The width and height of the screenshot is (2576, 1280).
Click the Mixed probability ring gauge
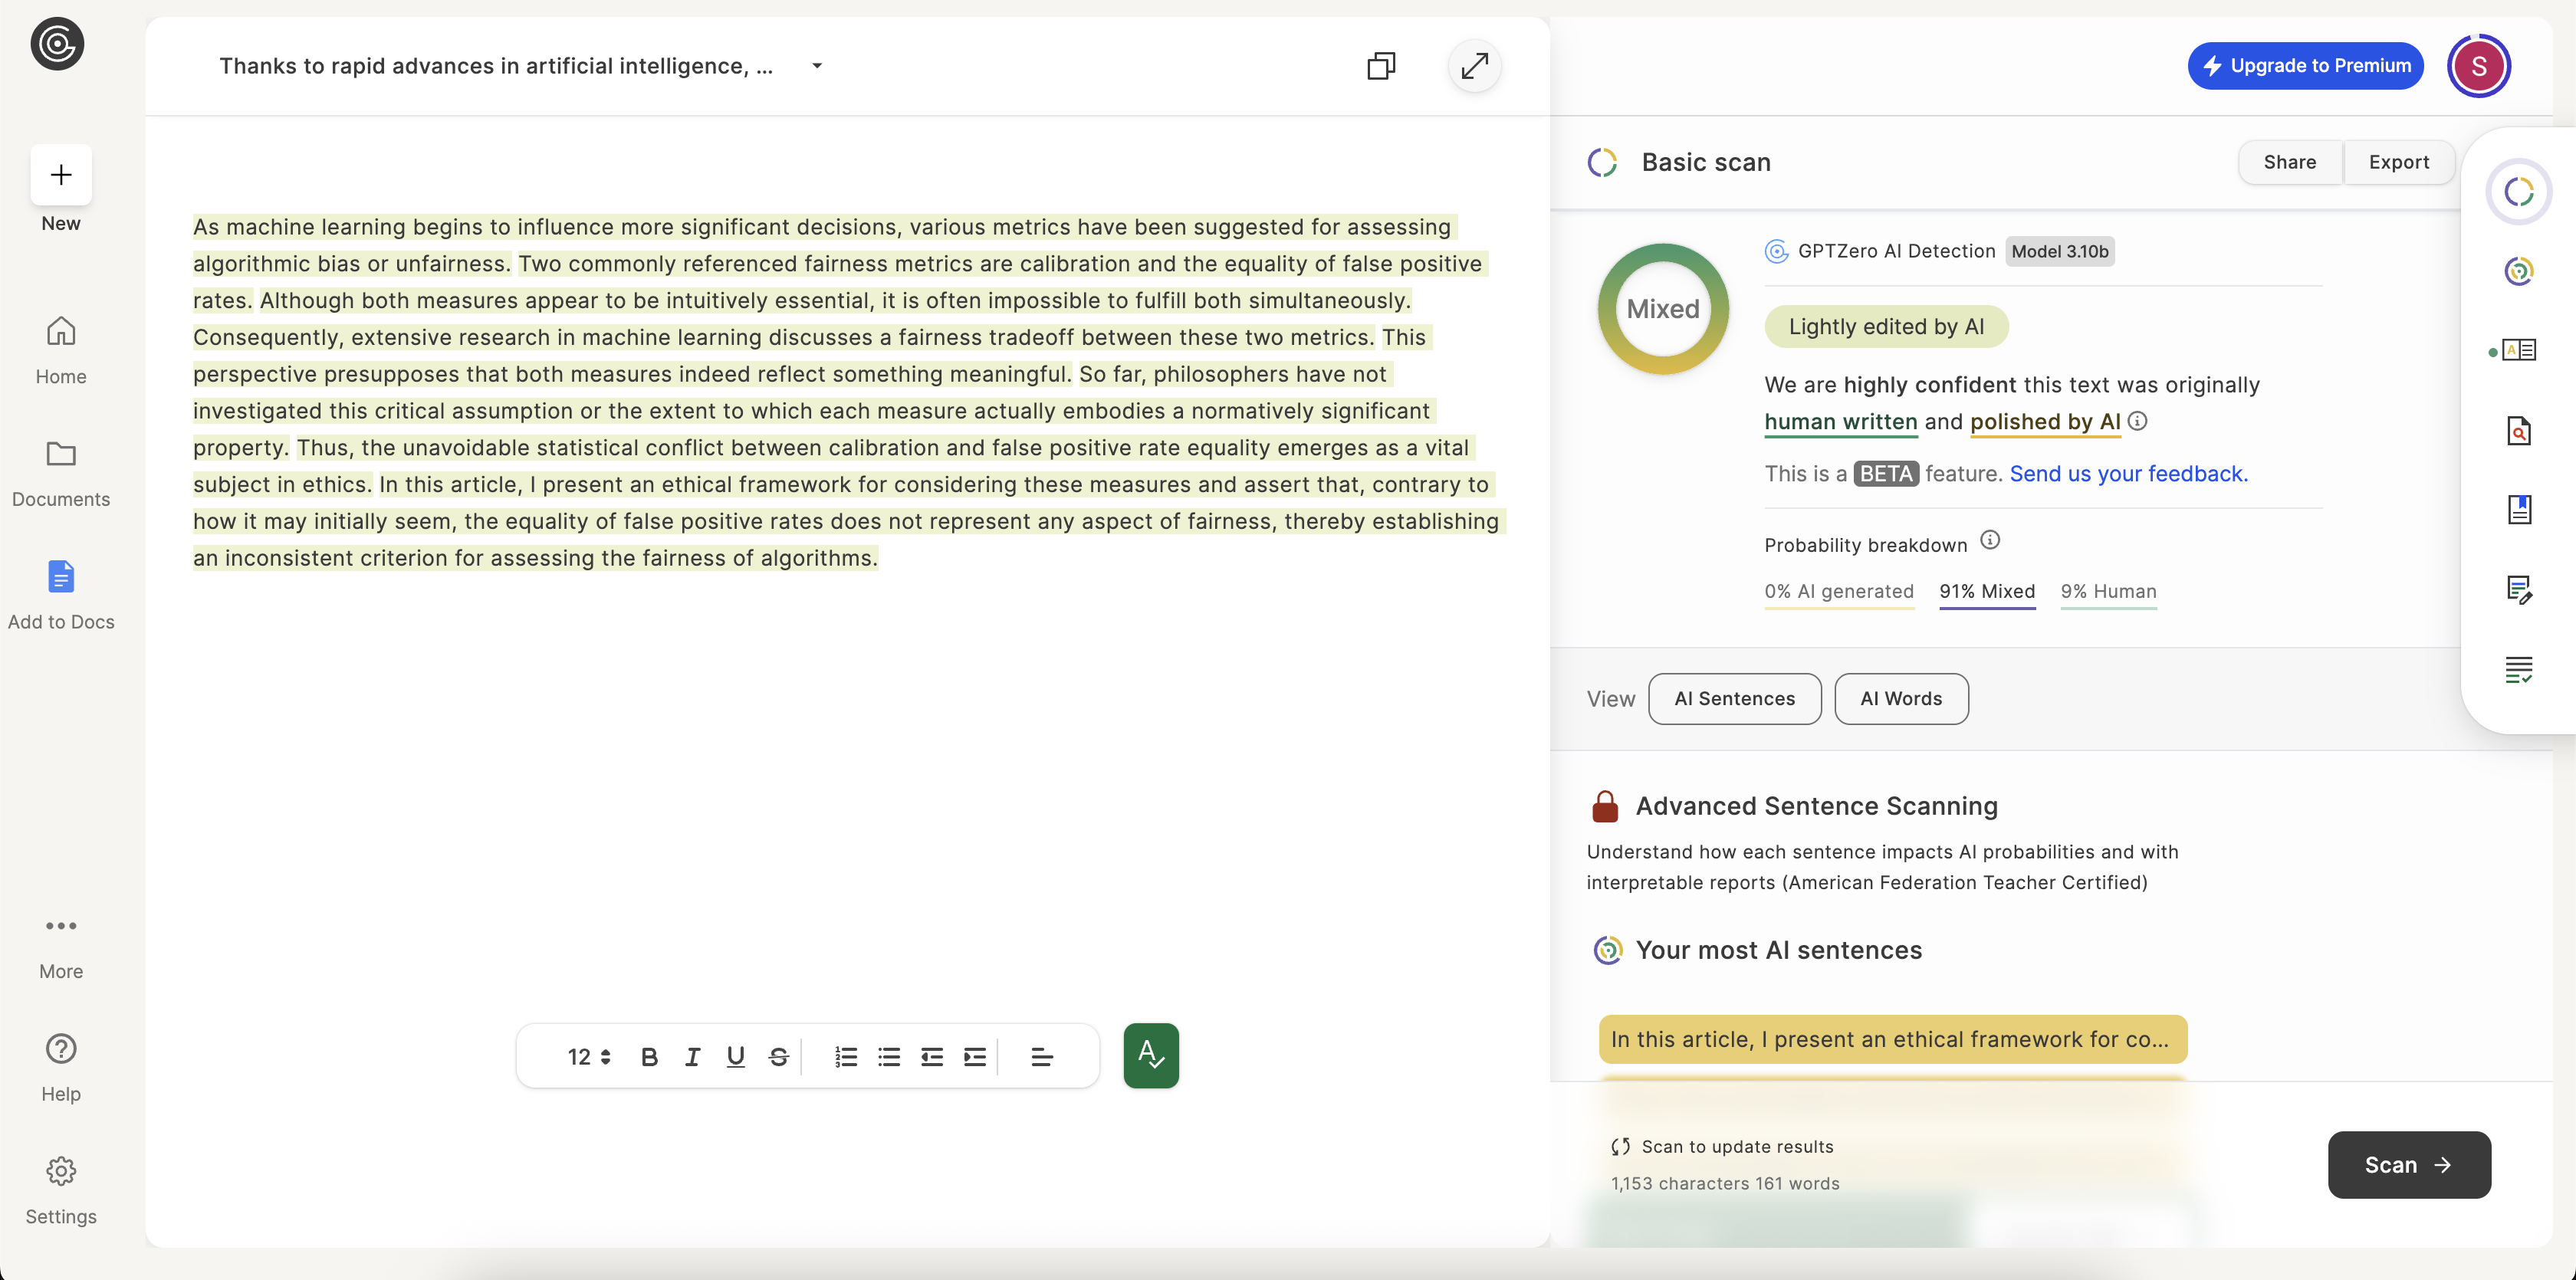coord(1662,308)
